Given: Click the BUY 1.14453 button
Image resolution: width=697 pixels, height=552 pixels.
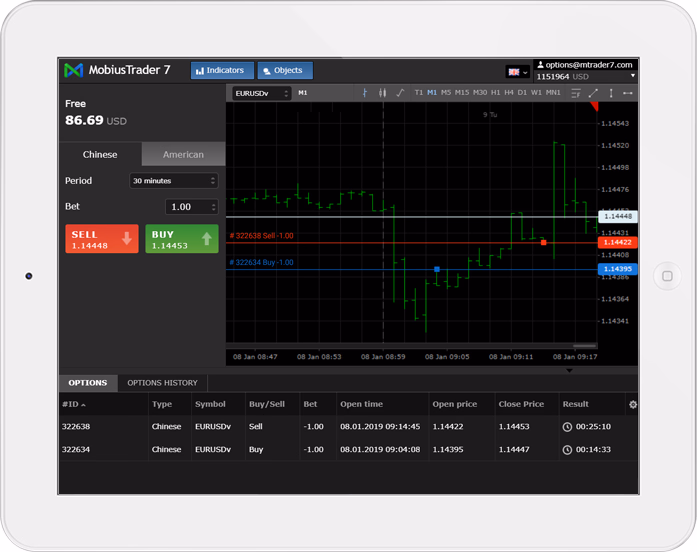Looking at the screenshot, I should (x=182, y=239).
